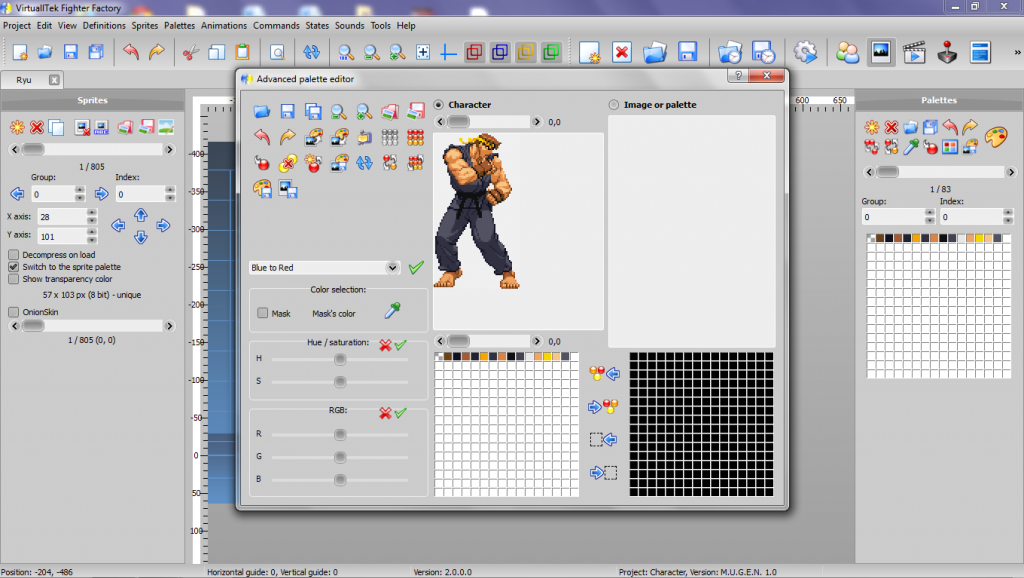The image size is (1024, 578).
Task: Open the Definitions menu
Action: point(104,25)
